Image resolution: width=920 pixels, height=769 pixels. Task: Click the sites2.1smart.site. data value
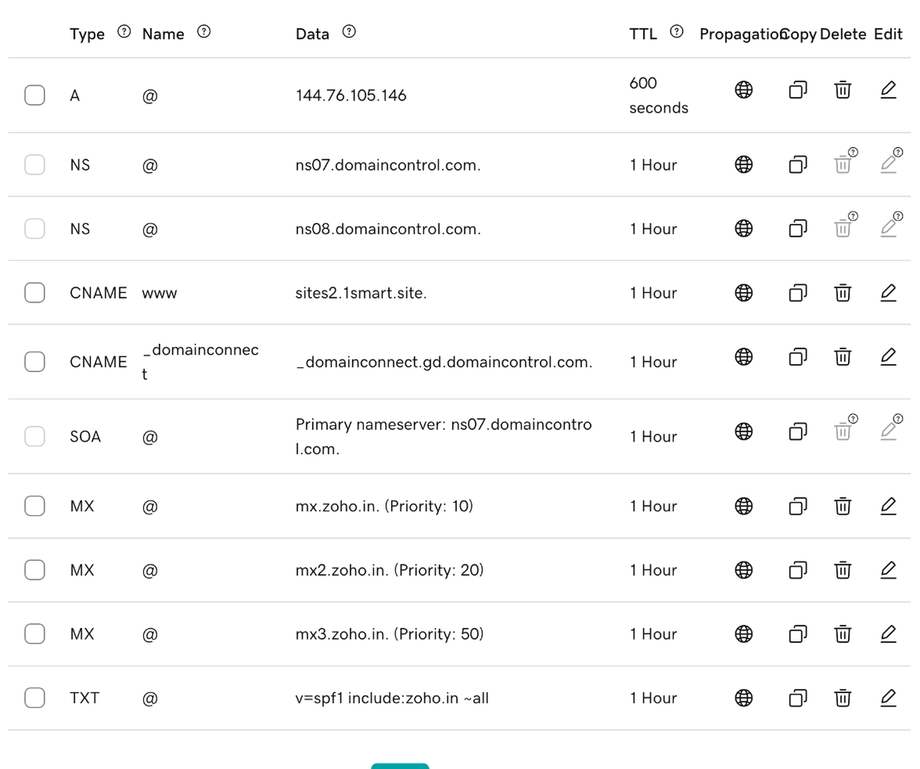361,293
